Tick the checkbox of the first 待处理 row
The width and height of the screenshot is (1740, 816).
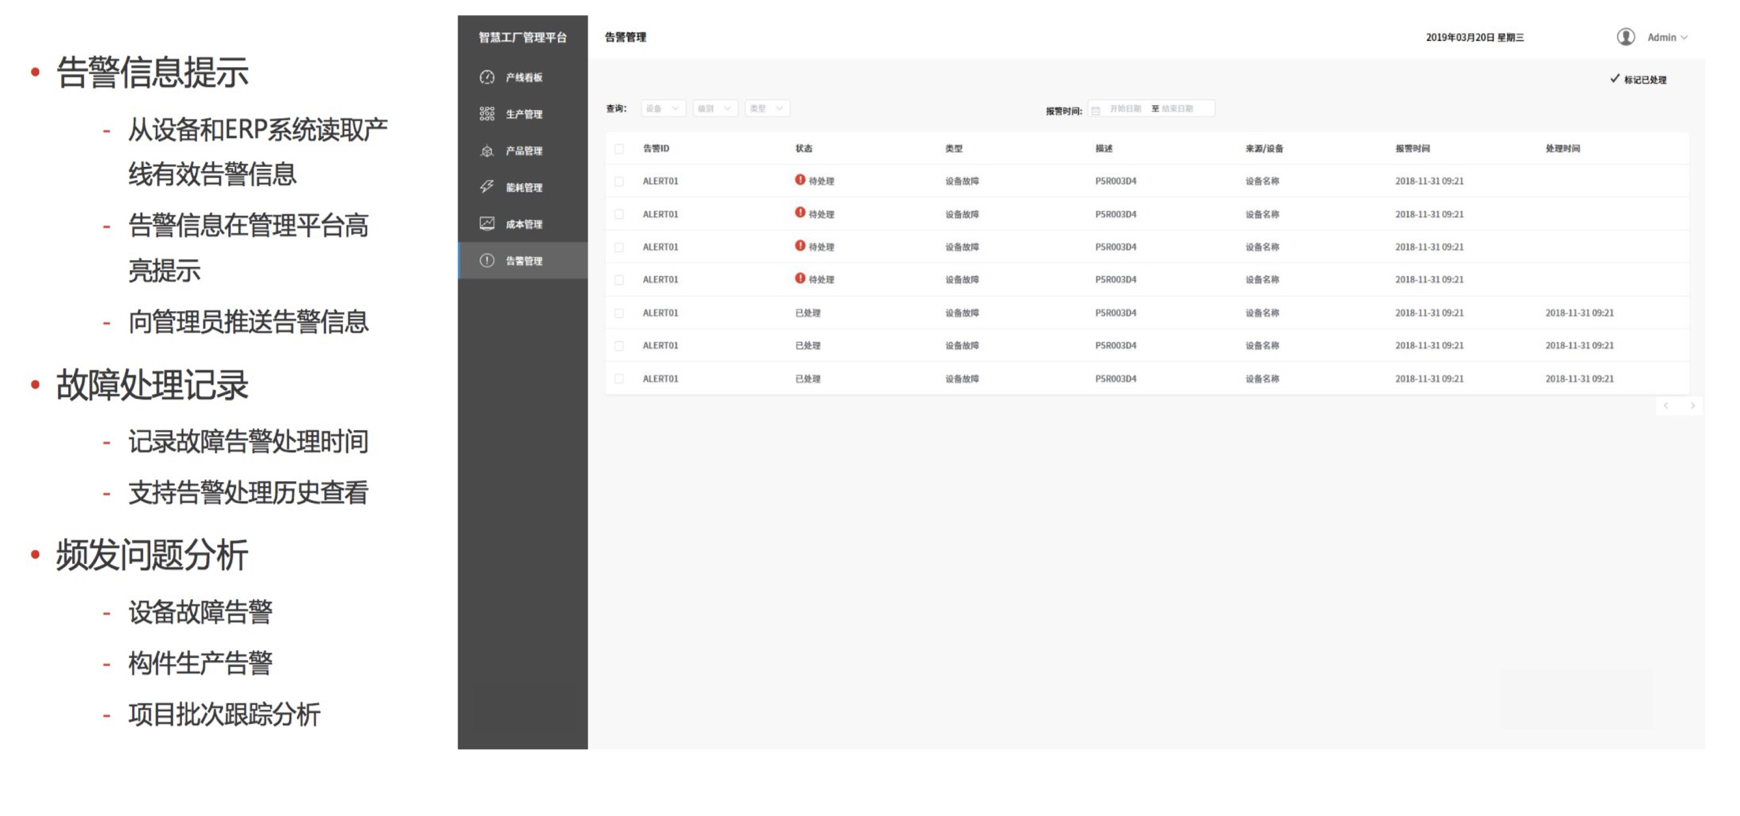pos(619,182)
